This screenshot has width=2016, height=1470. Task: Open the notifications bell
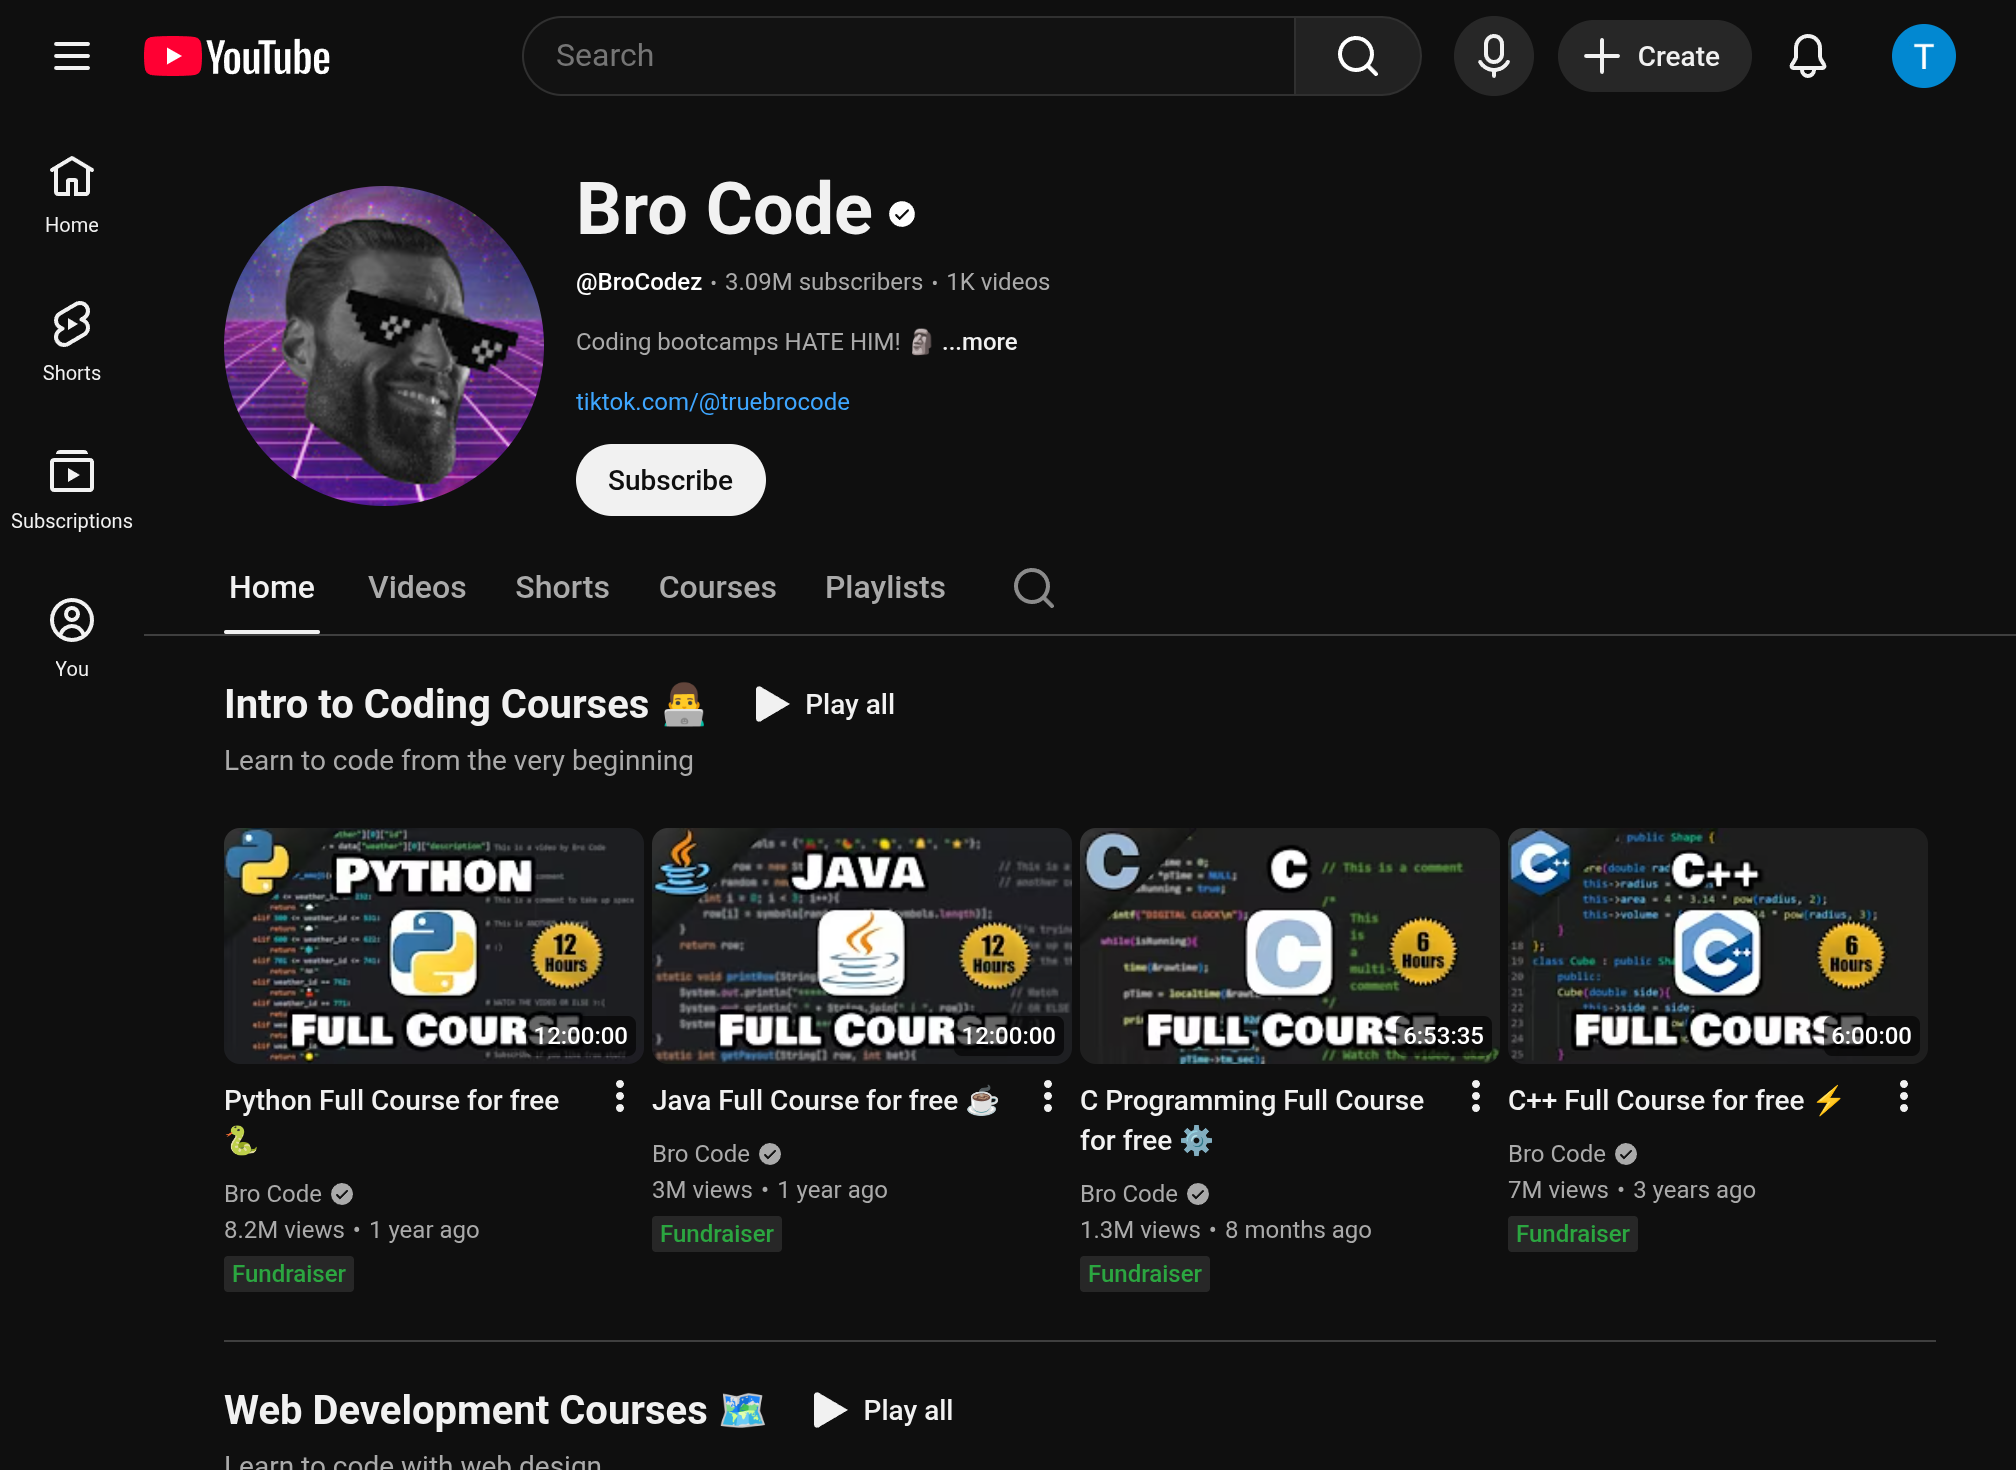click(1808, 56)
